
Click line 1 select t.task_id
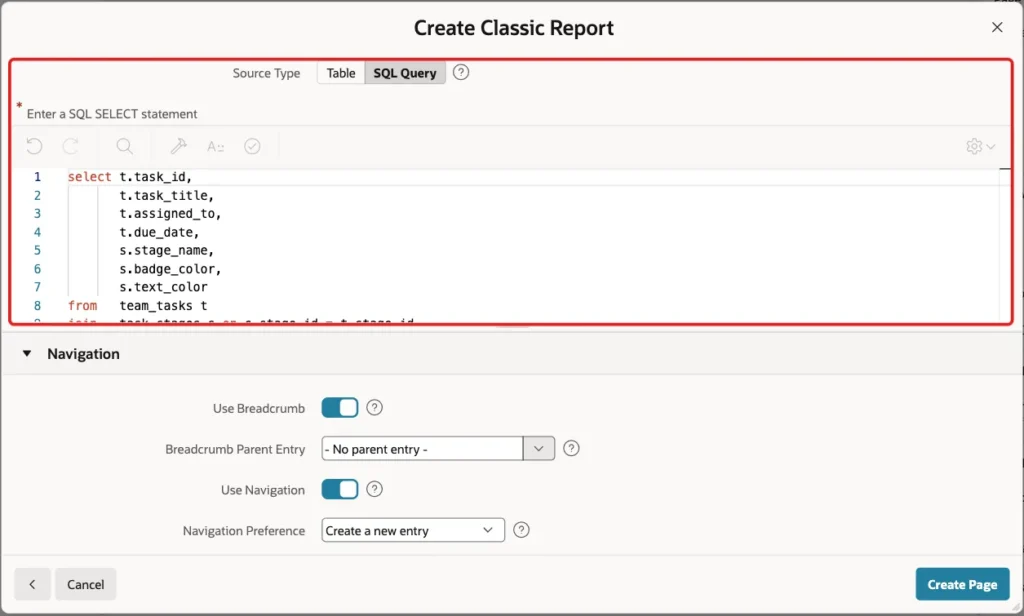[129, 177]
